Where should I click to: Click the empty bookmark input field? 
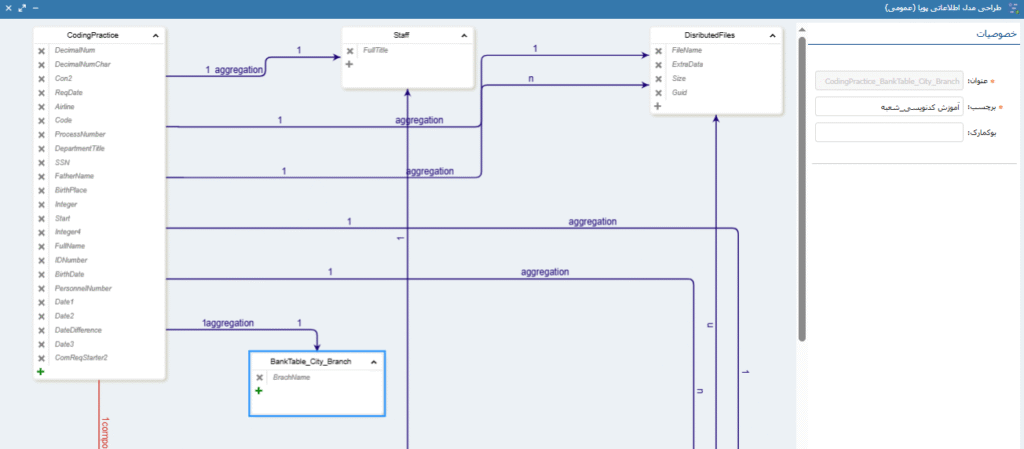[x=888, y=132]
